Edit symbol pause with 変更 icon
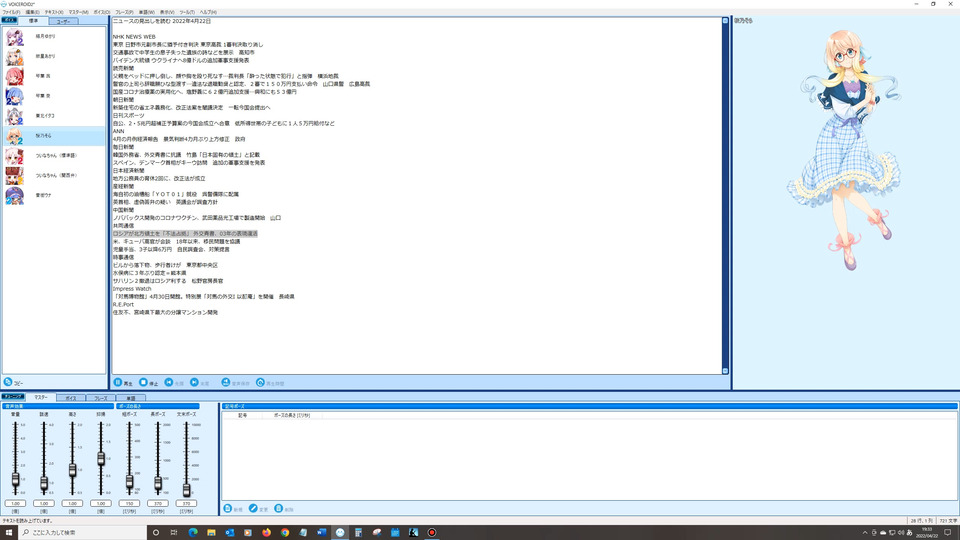The image size is (960, 540). point(253,509)
